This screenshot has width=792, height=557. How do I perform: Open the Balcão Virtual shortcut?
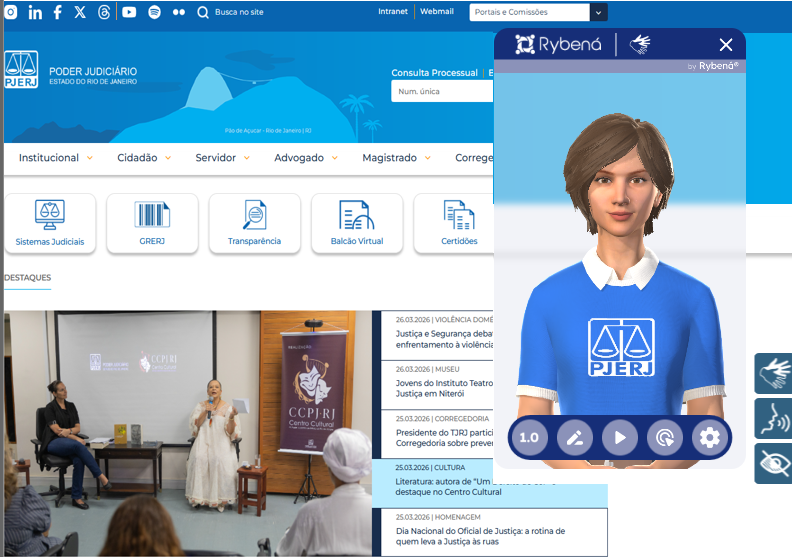tap(357, 222)
